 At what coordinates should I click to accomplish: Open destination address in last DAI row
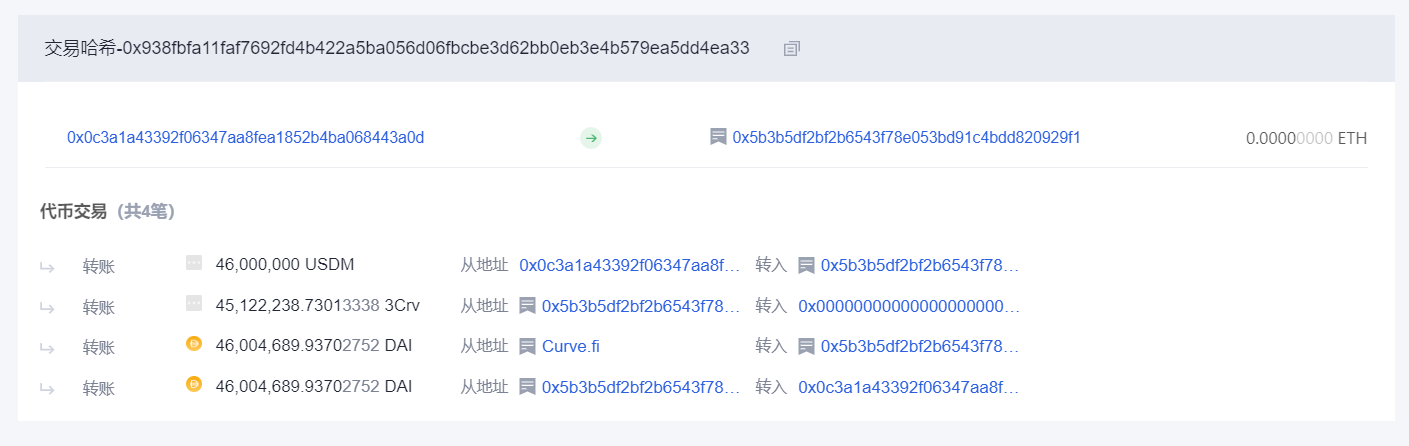coord(909,386)
